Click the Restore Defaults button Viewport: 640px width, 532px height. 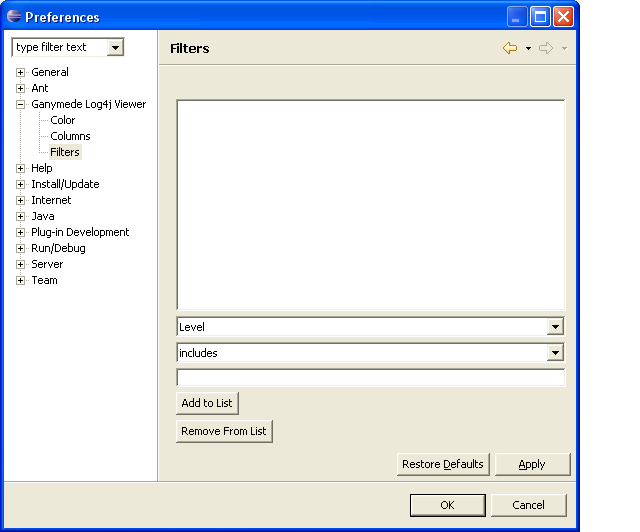[x=443, y=464]
